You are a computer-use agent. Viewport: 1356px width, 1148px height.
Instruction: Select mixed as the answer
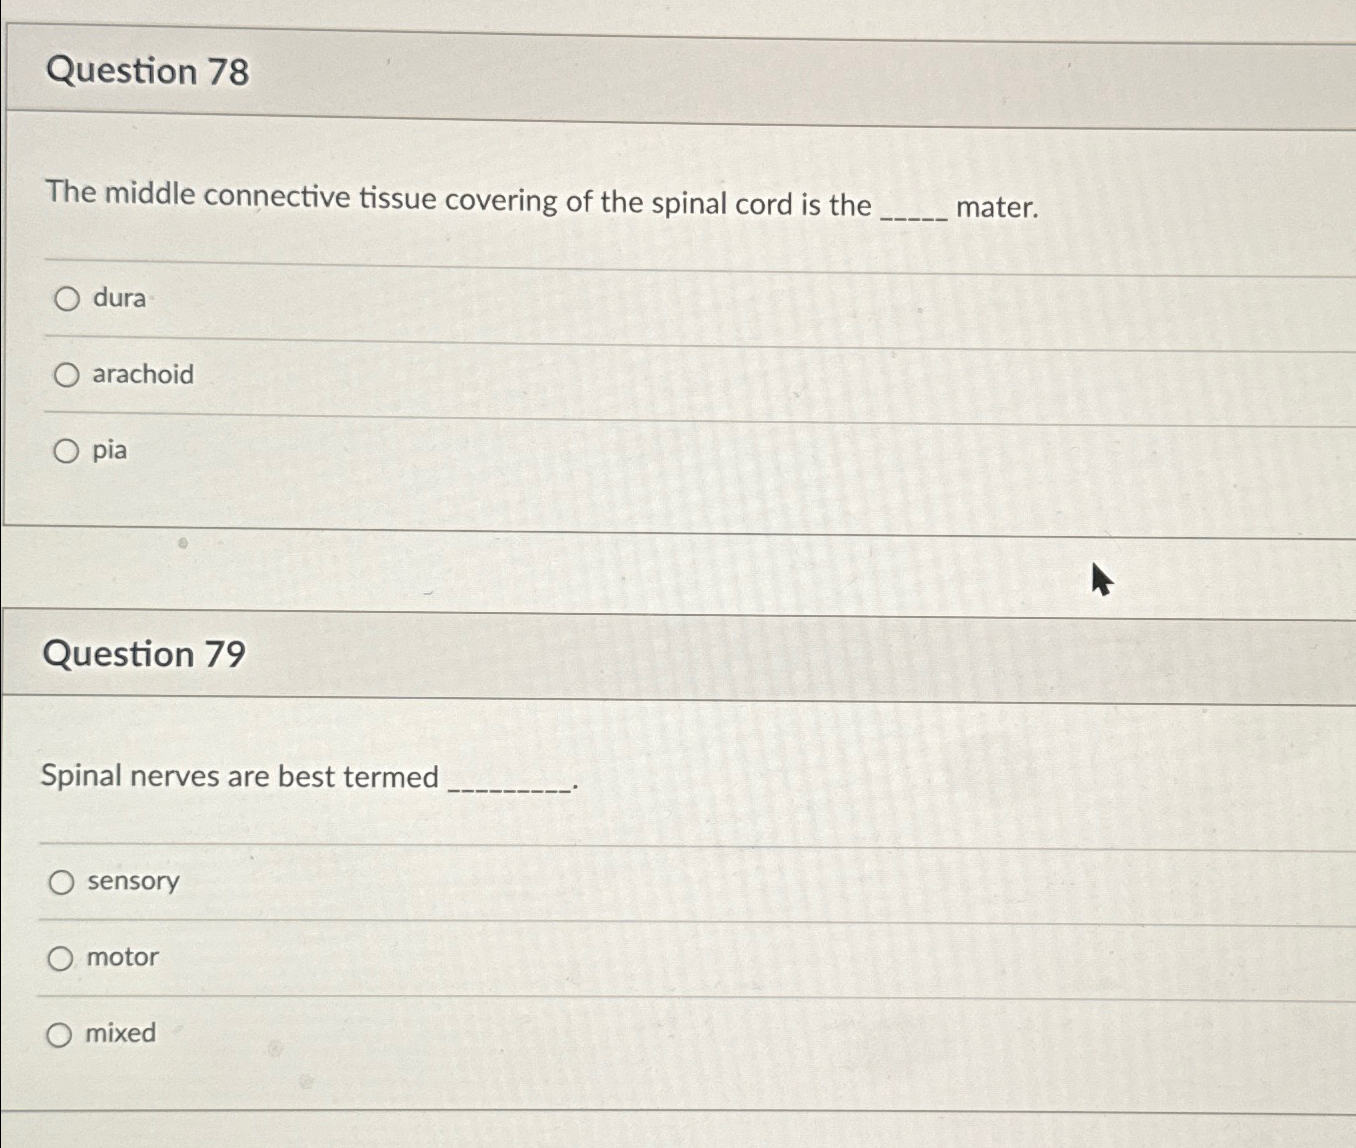point(62,1033)
